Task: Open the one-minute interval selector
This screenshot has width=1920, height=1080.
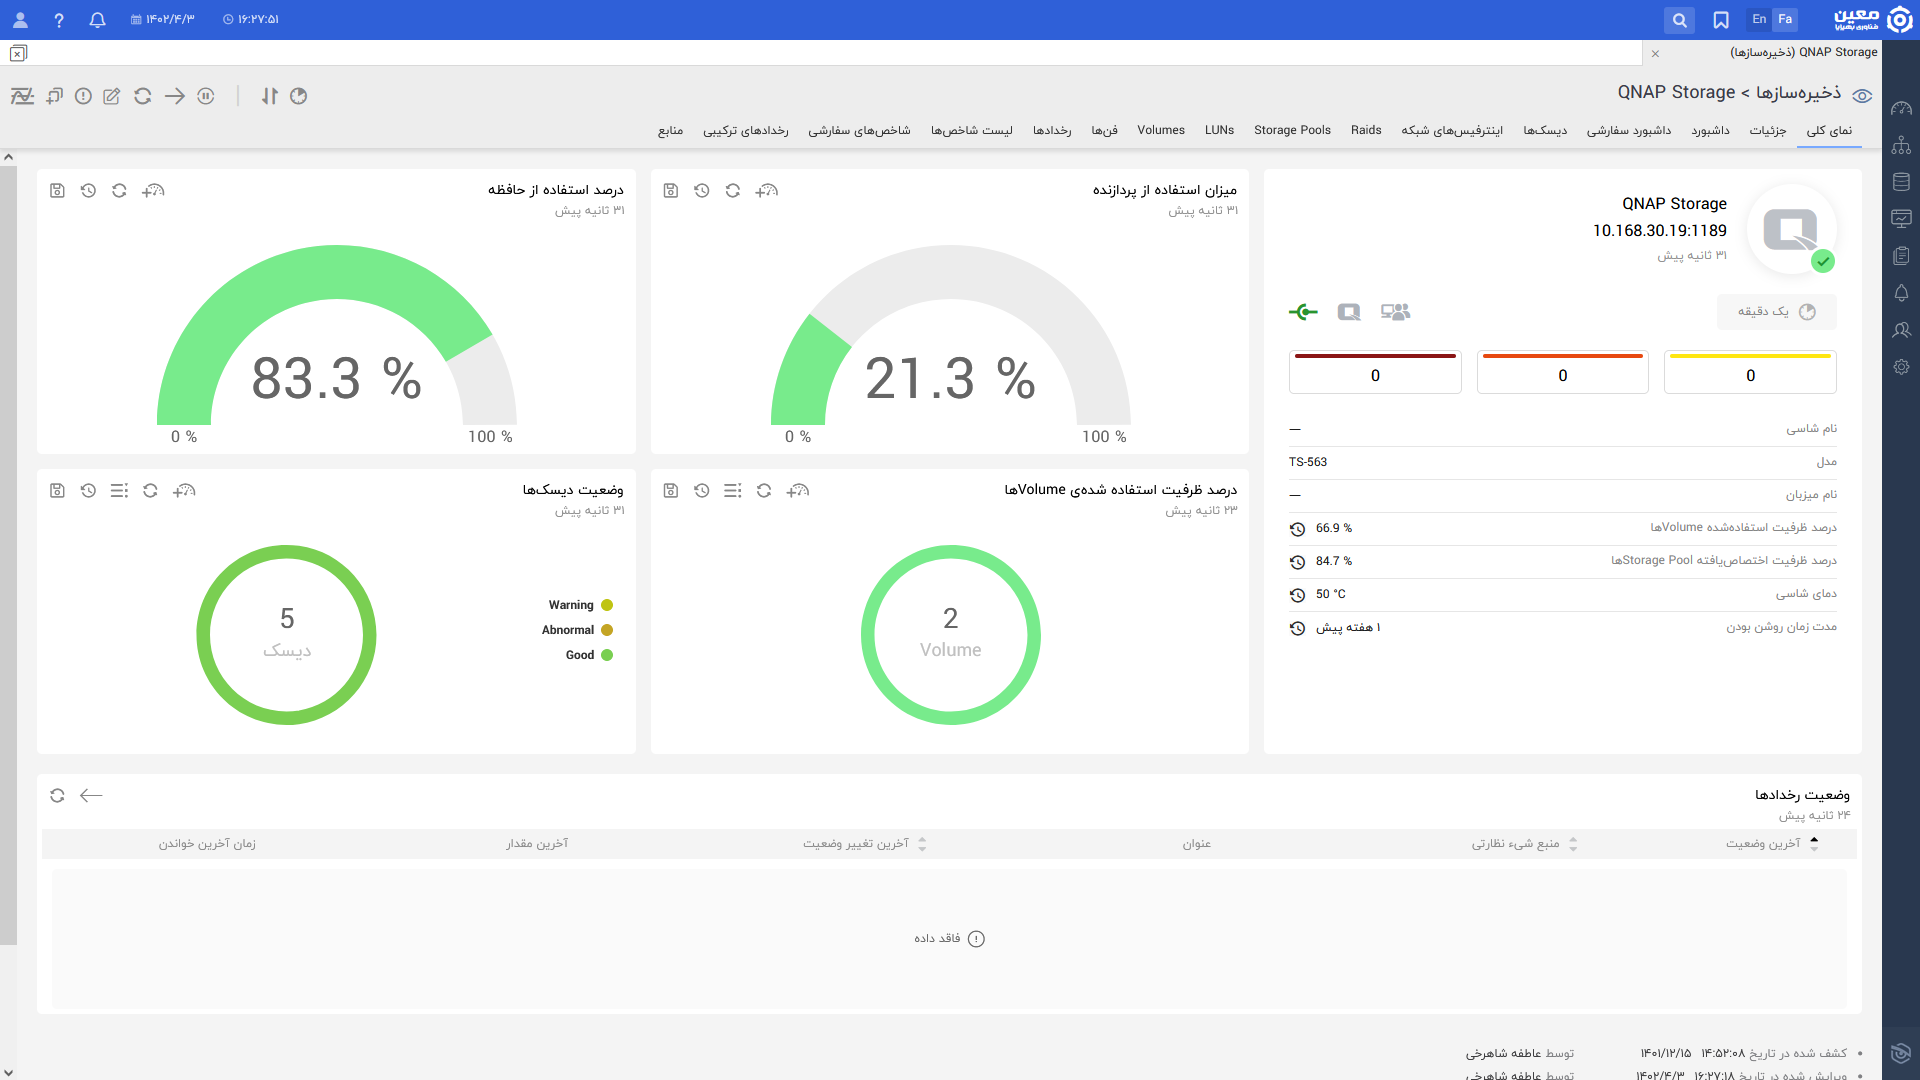Action: 1776,312
